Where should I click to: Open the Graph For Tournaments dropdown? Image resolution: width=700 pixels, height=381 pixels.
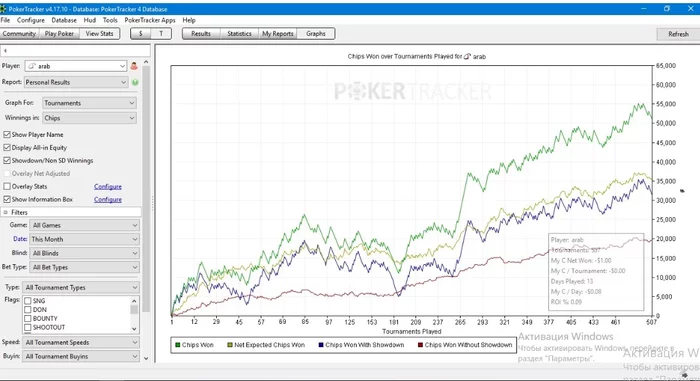point(89,103)
